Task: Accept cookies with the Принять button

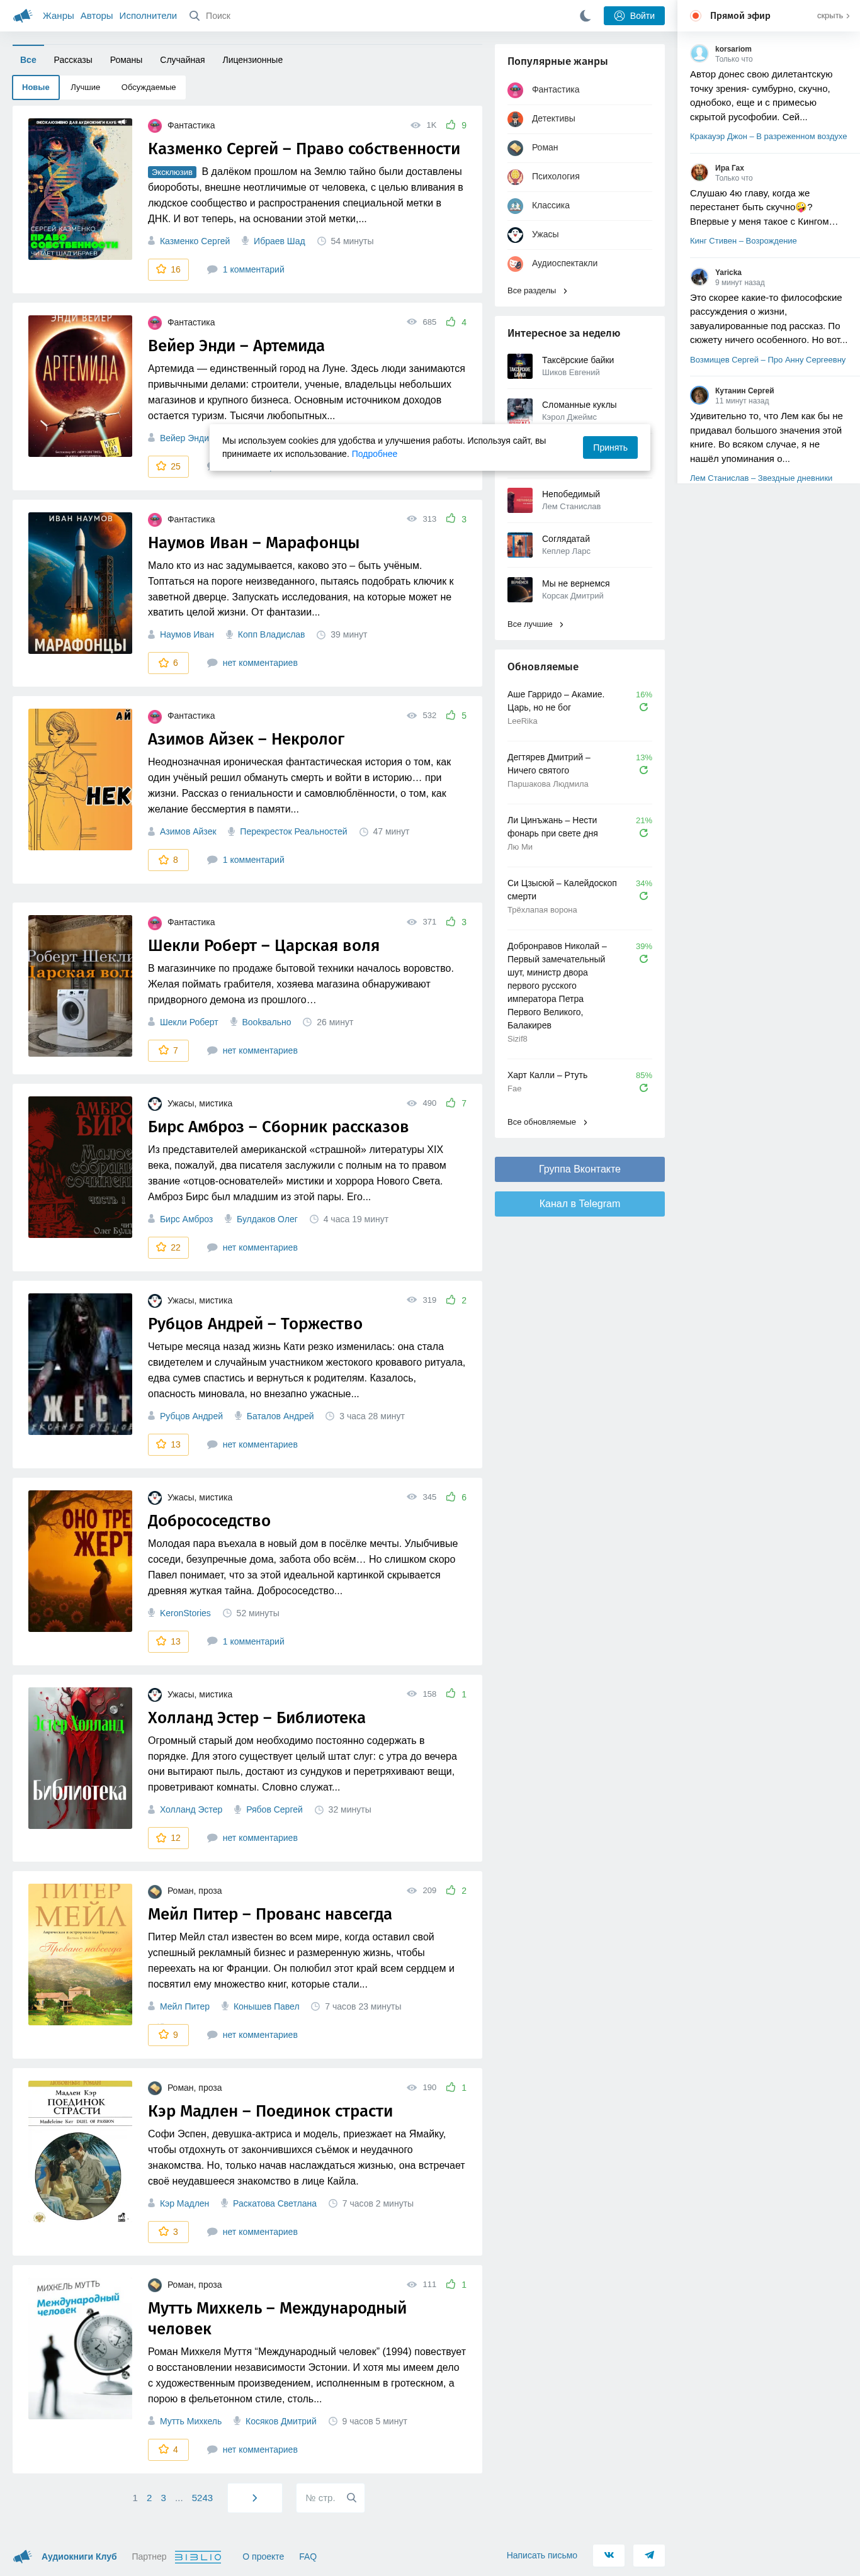Action: (610, 447)
